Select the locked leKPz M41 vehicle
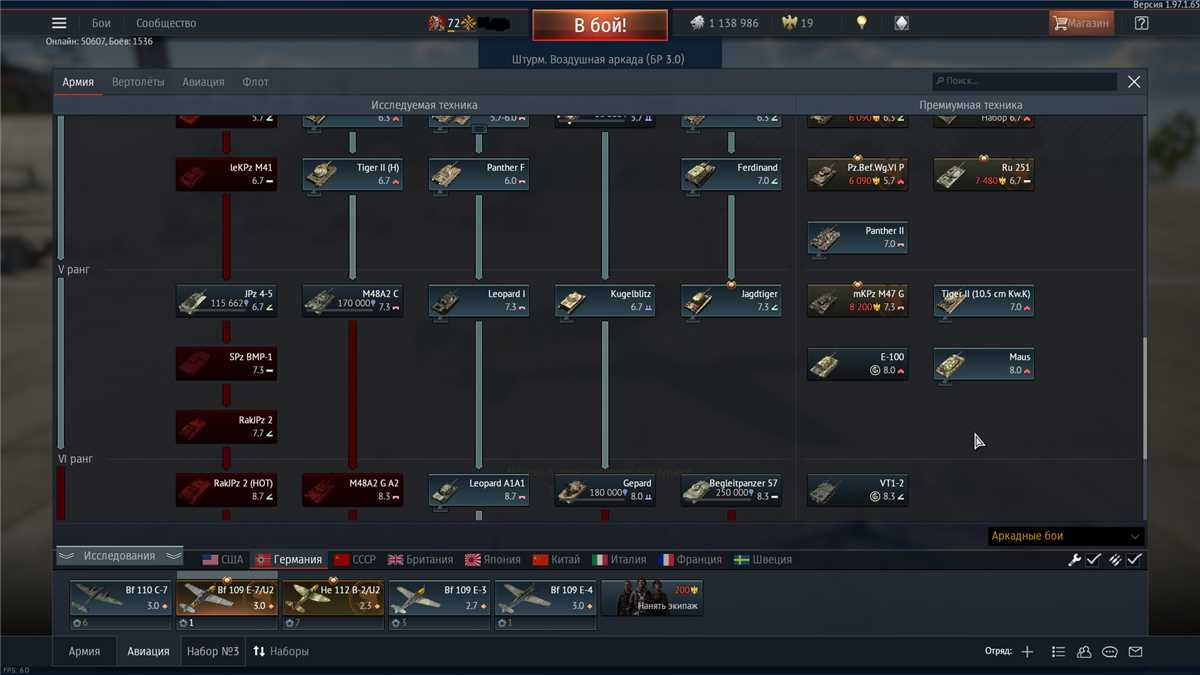This screenshot has height=675, width=1200. coord(227,175)
